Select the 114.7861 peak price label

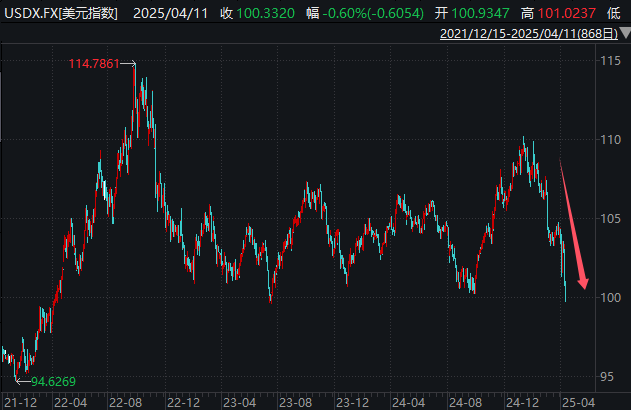tap(93, 64)
